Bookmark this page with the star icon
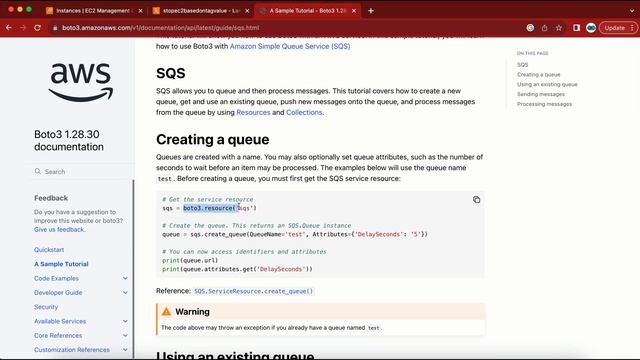Image resolution: width=640 pixels, height=360 pixels. click(x=559, y=28)
